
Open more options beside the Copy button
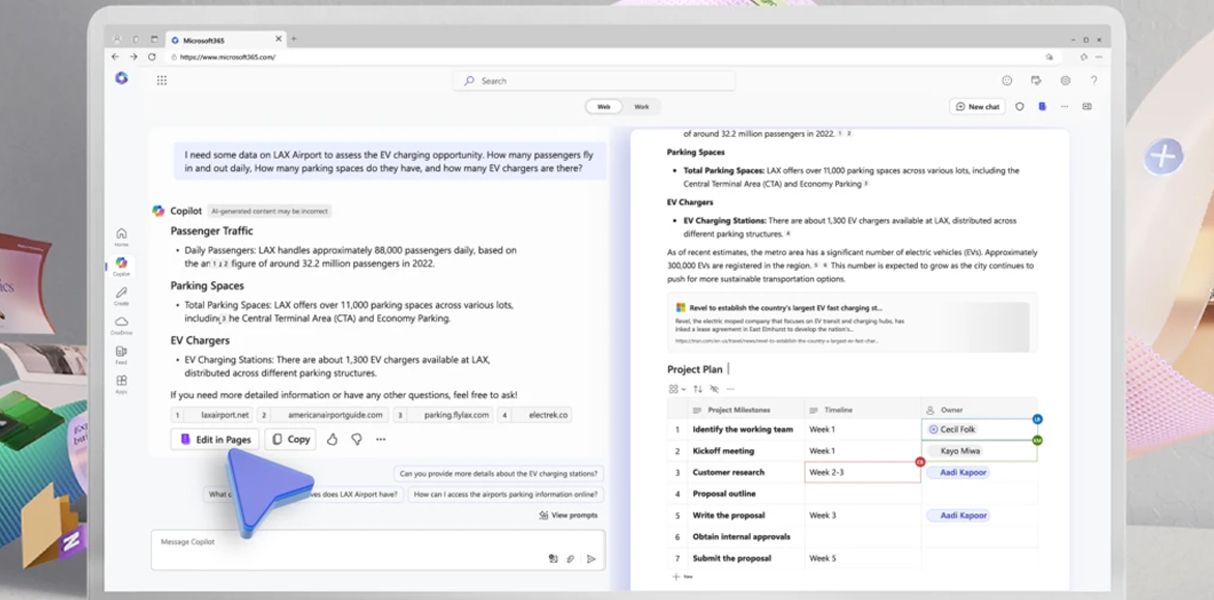tap(381, 439)
